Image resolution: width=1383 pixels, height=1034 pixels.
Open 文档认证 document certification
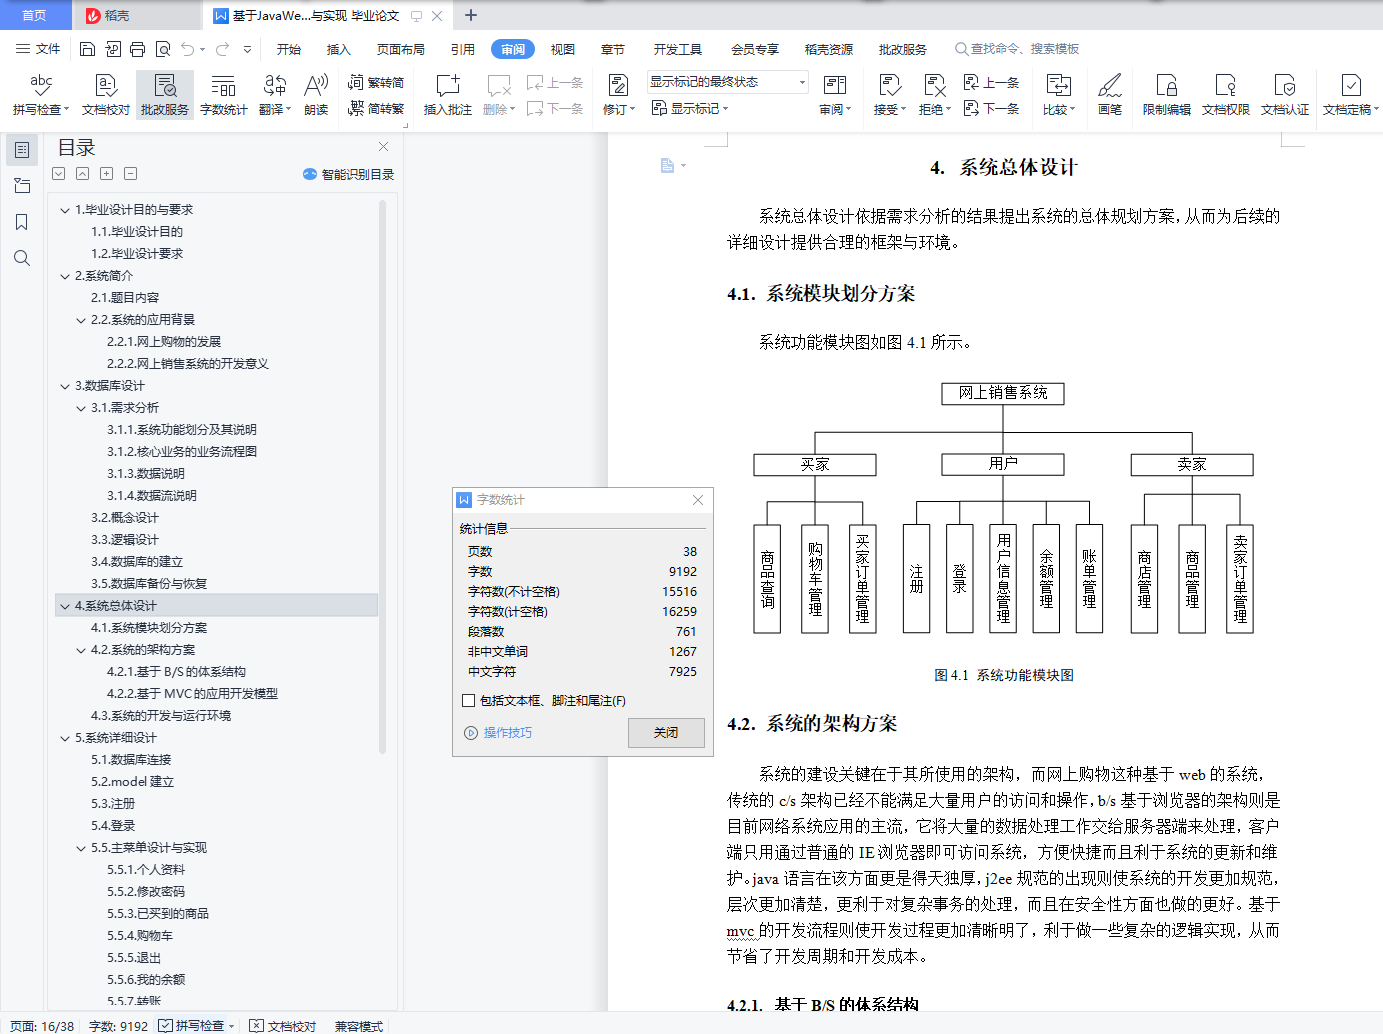click(x=1285, y=95)
